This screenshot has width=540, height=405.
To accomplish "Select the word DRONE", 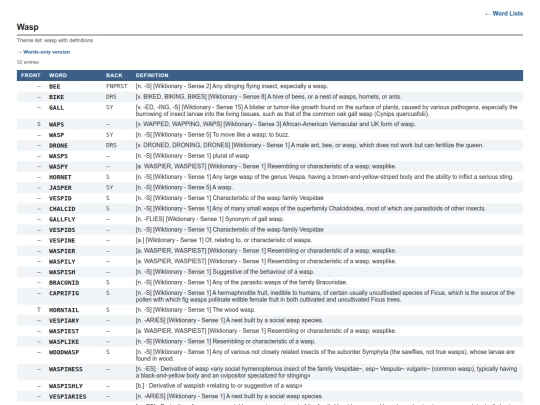I will coord(58,145).
